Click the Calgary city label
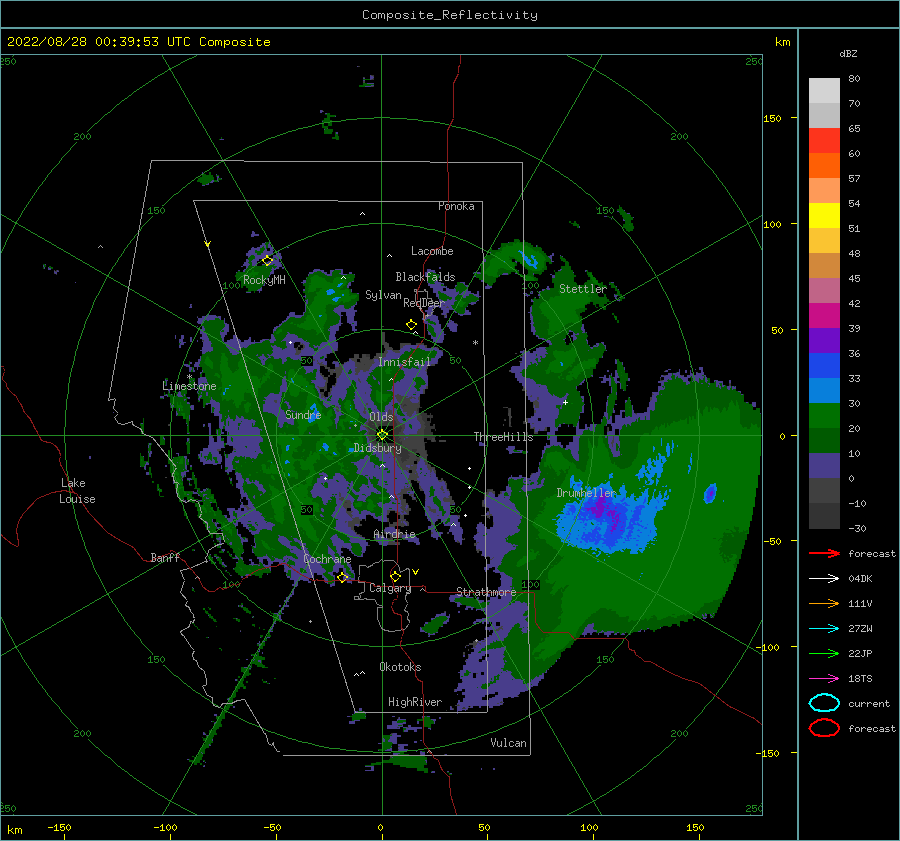The image size is (900, 841). (x=390, y=588)
